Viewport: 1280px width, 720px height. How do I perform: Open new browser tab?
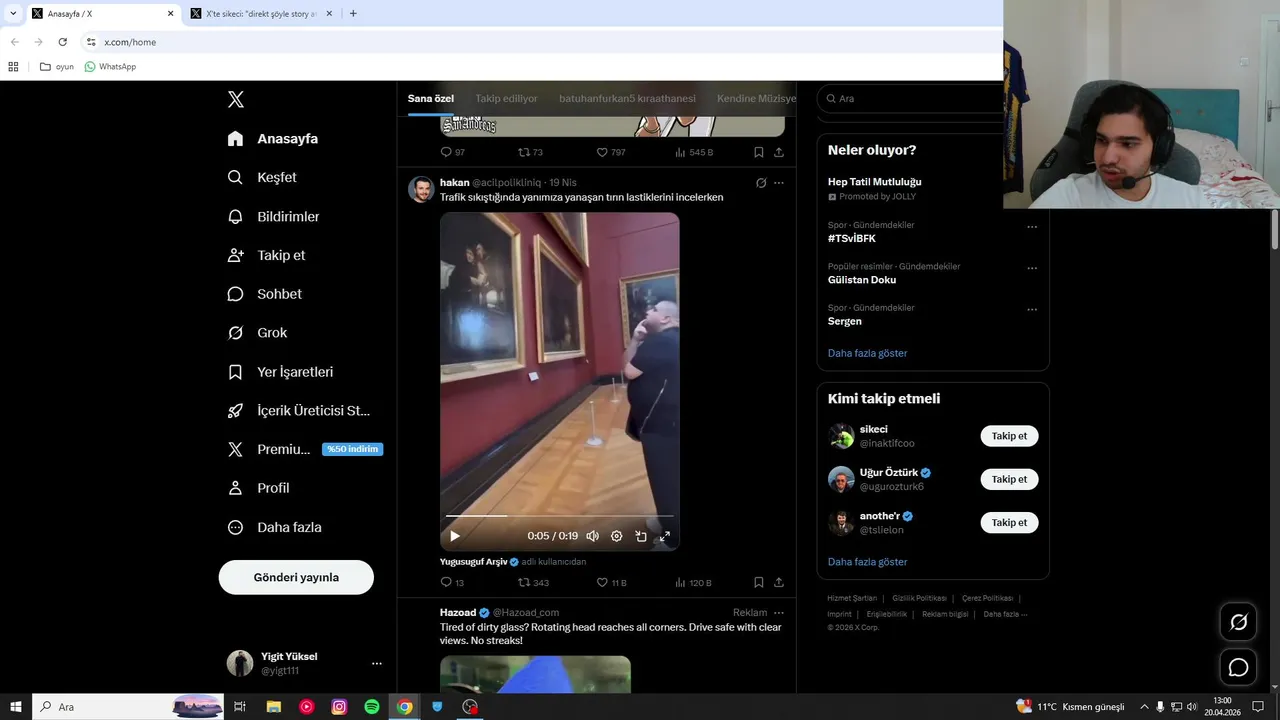pyautogui.click(x=353, y=13)
